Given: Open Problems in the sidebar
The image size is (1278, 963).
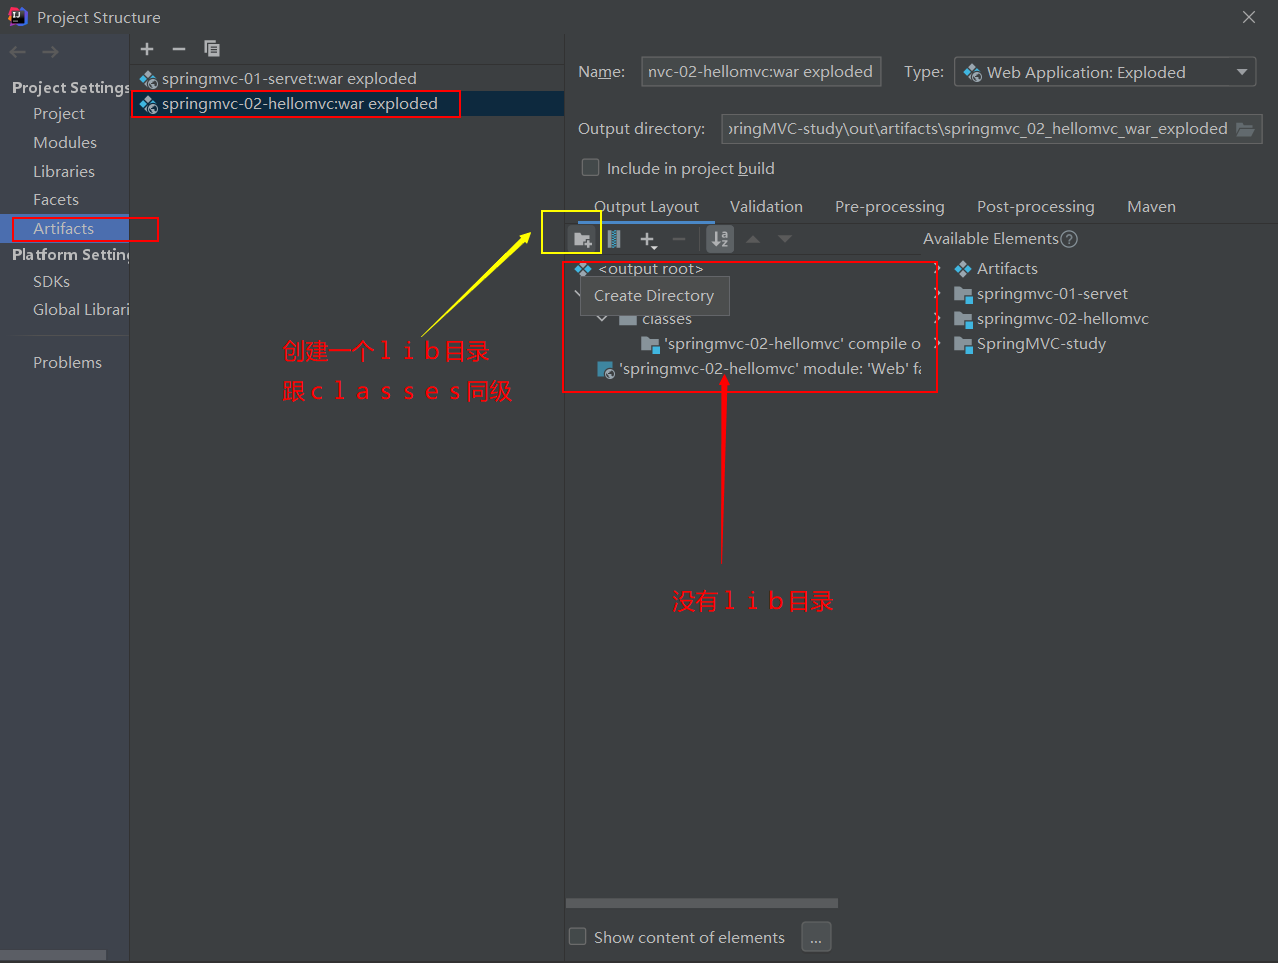Looking at the screenshot, I should click(65, 363).
